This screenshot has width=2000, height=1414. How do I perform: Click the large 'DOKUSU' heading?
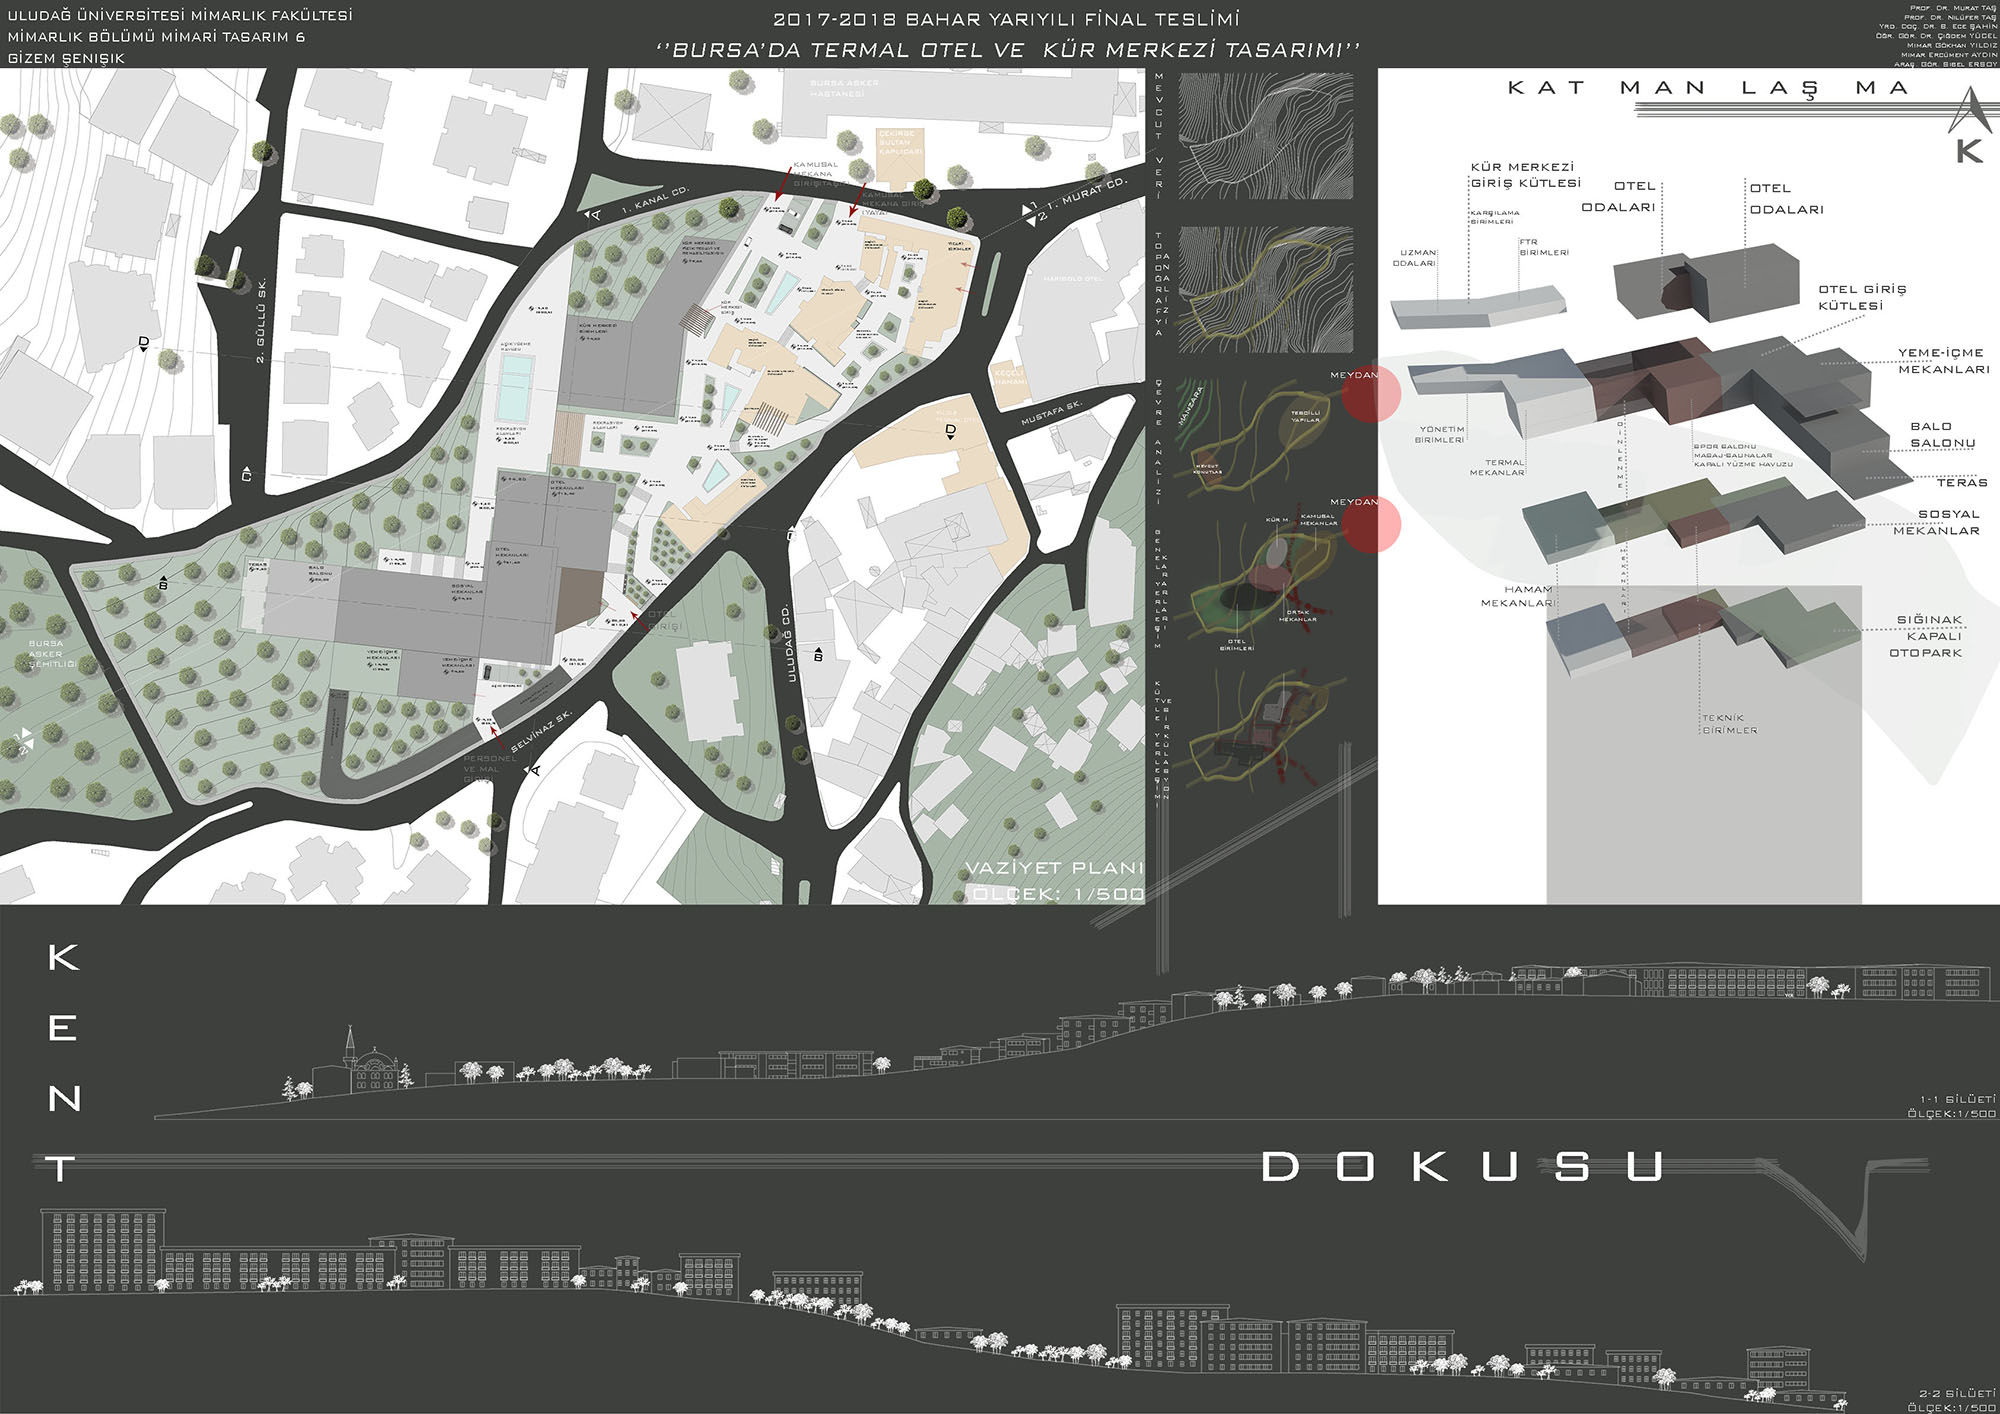1462,1167
